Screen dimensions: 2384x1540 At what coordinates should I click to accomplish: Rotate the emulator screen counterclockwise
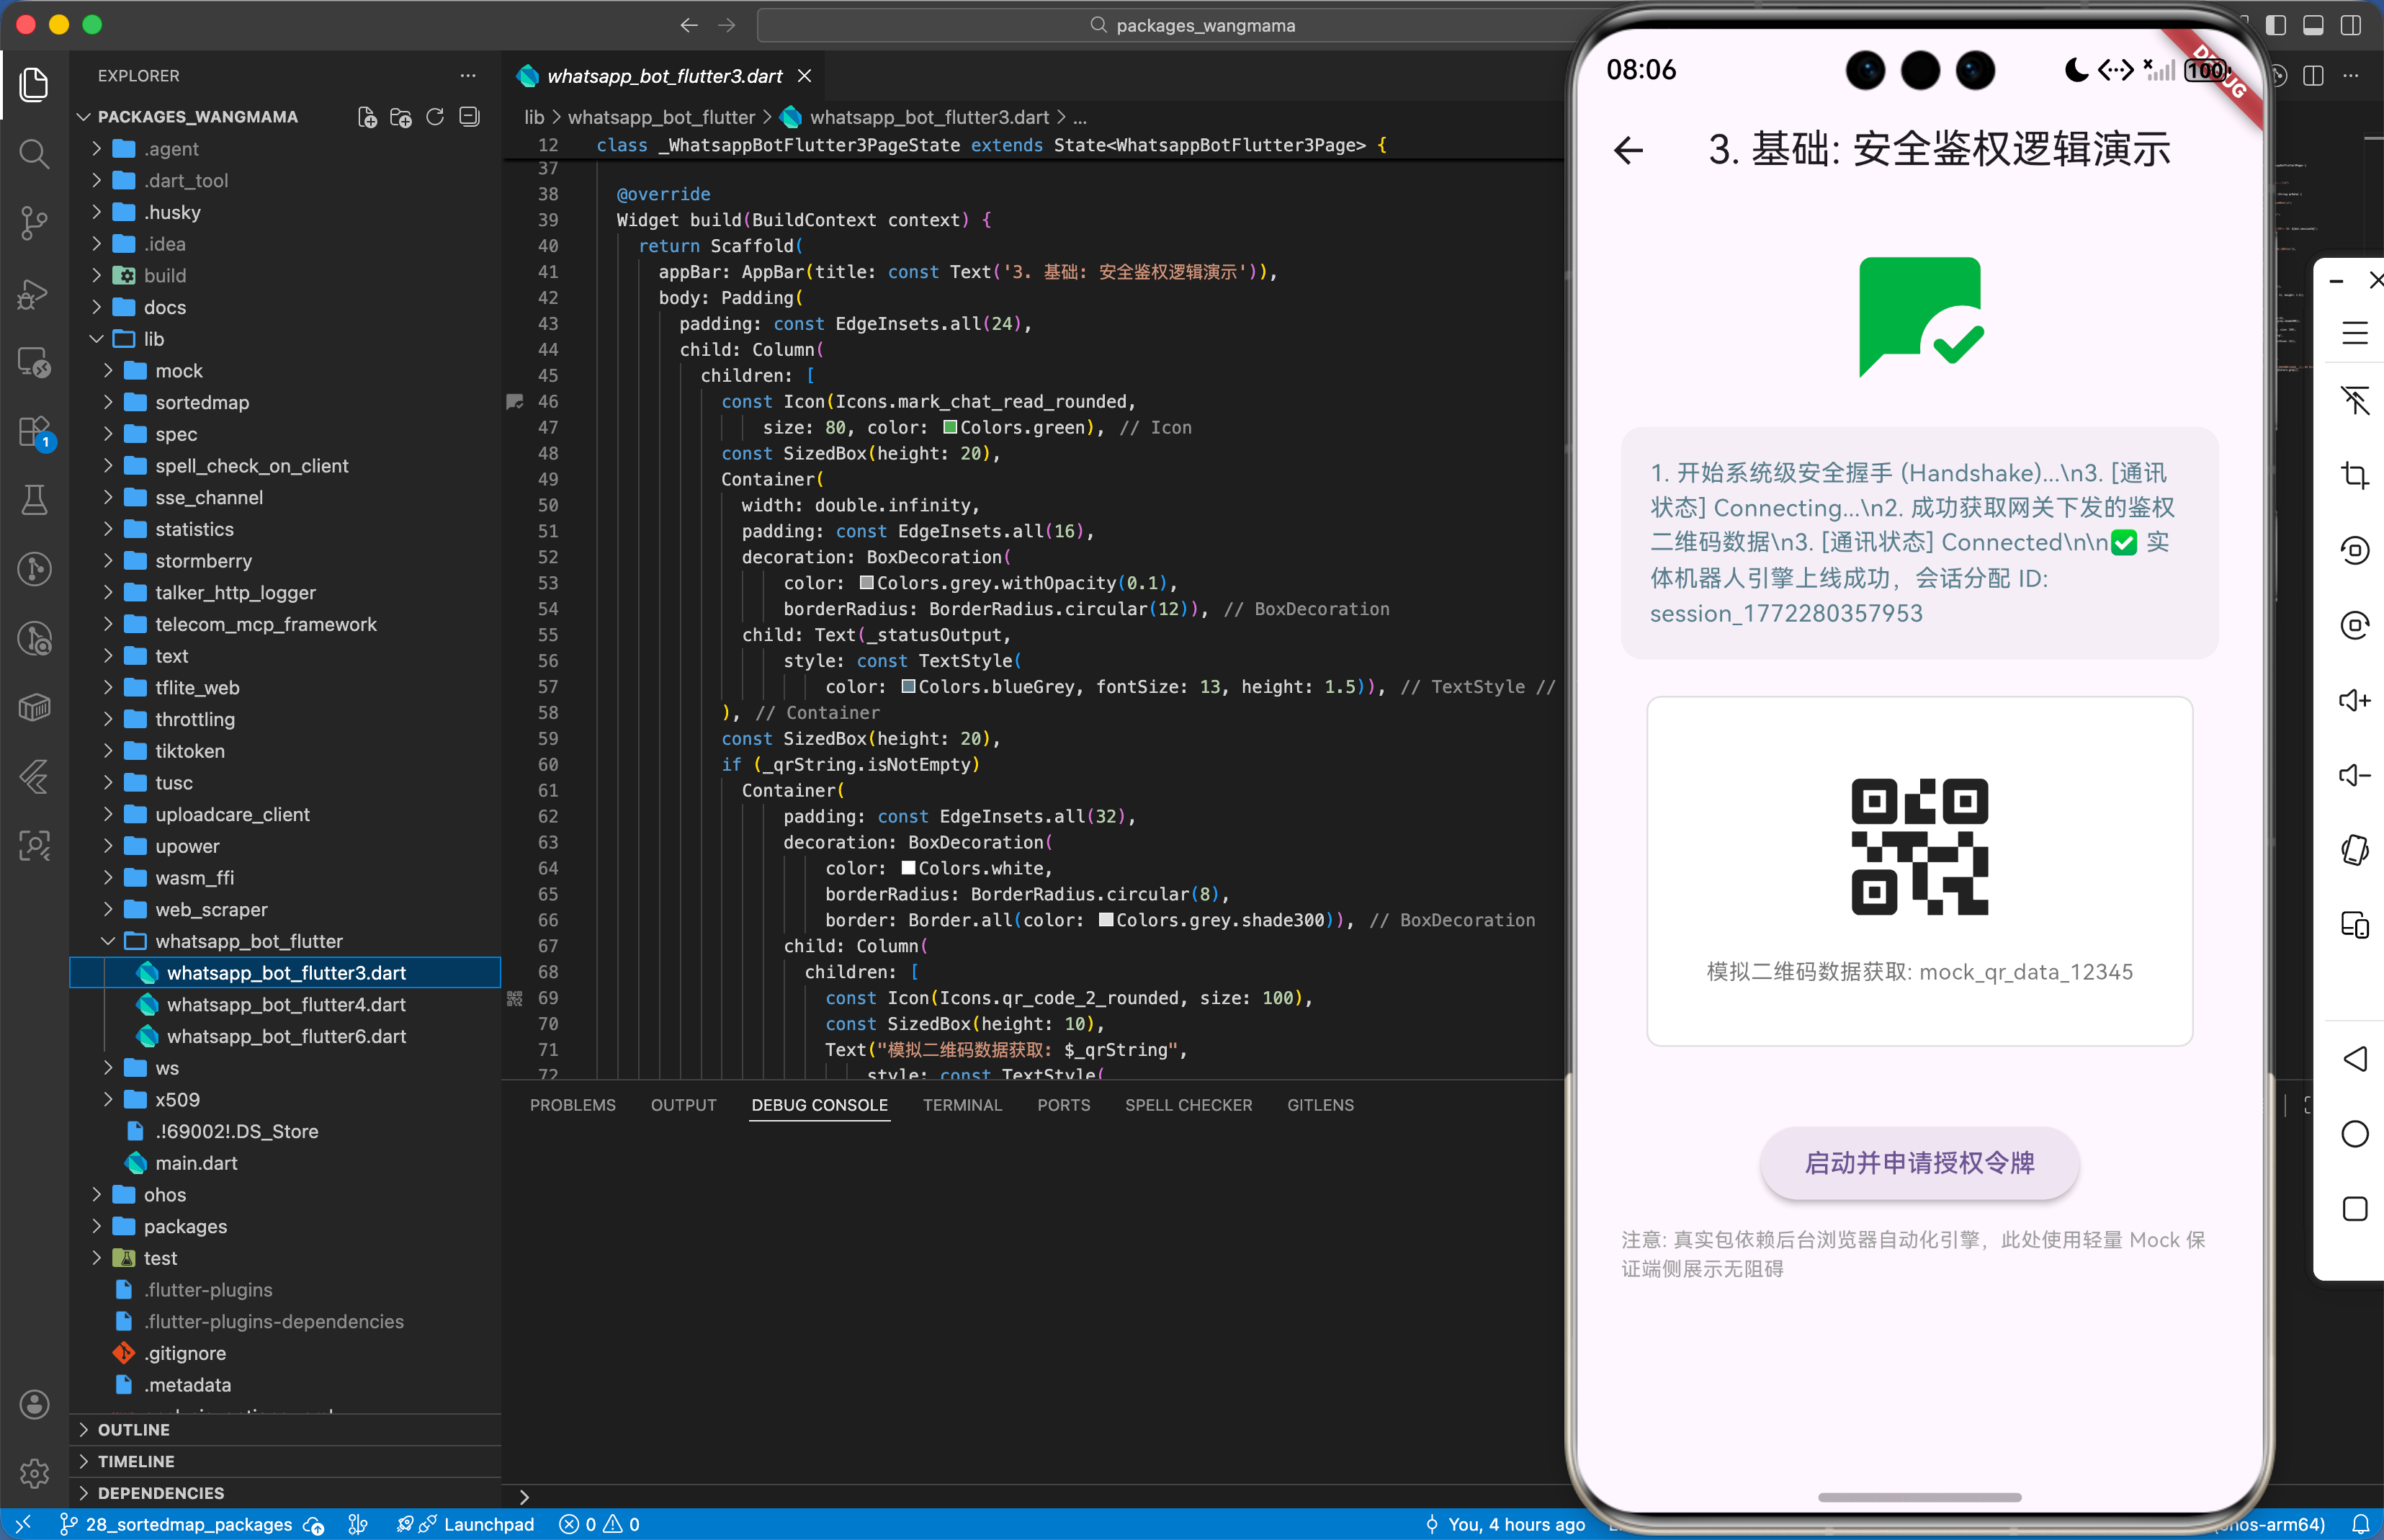(2356, 550)
